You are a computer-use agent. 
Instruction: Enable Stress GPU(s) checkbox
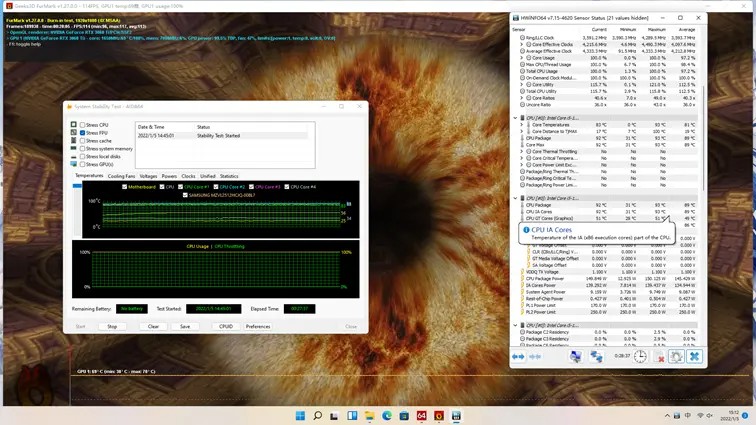[82, 165]
